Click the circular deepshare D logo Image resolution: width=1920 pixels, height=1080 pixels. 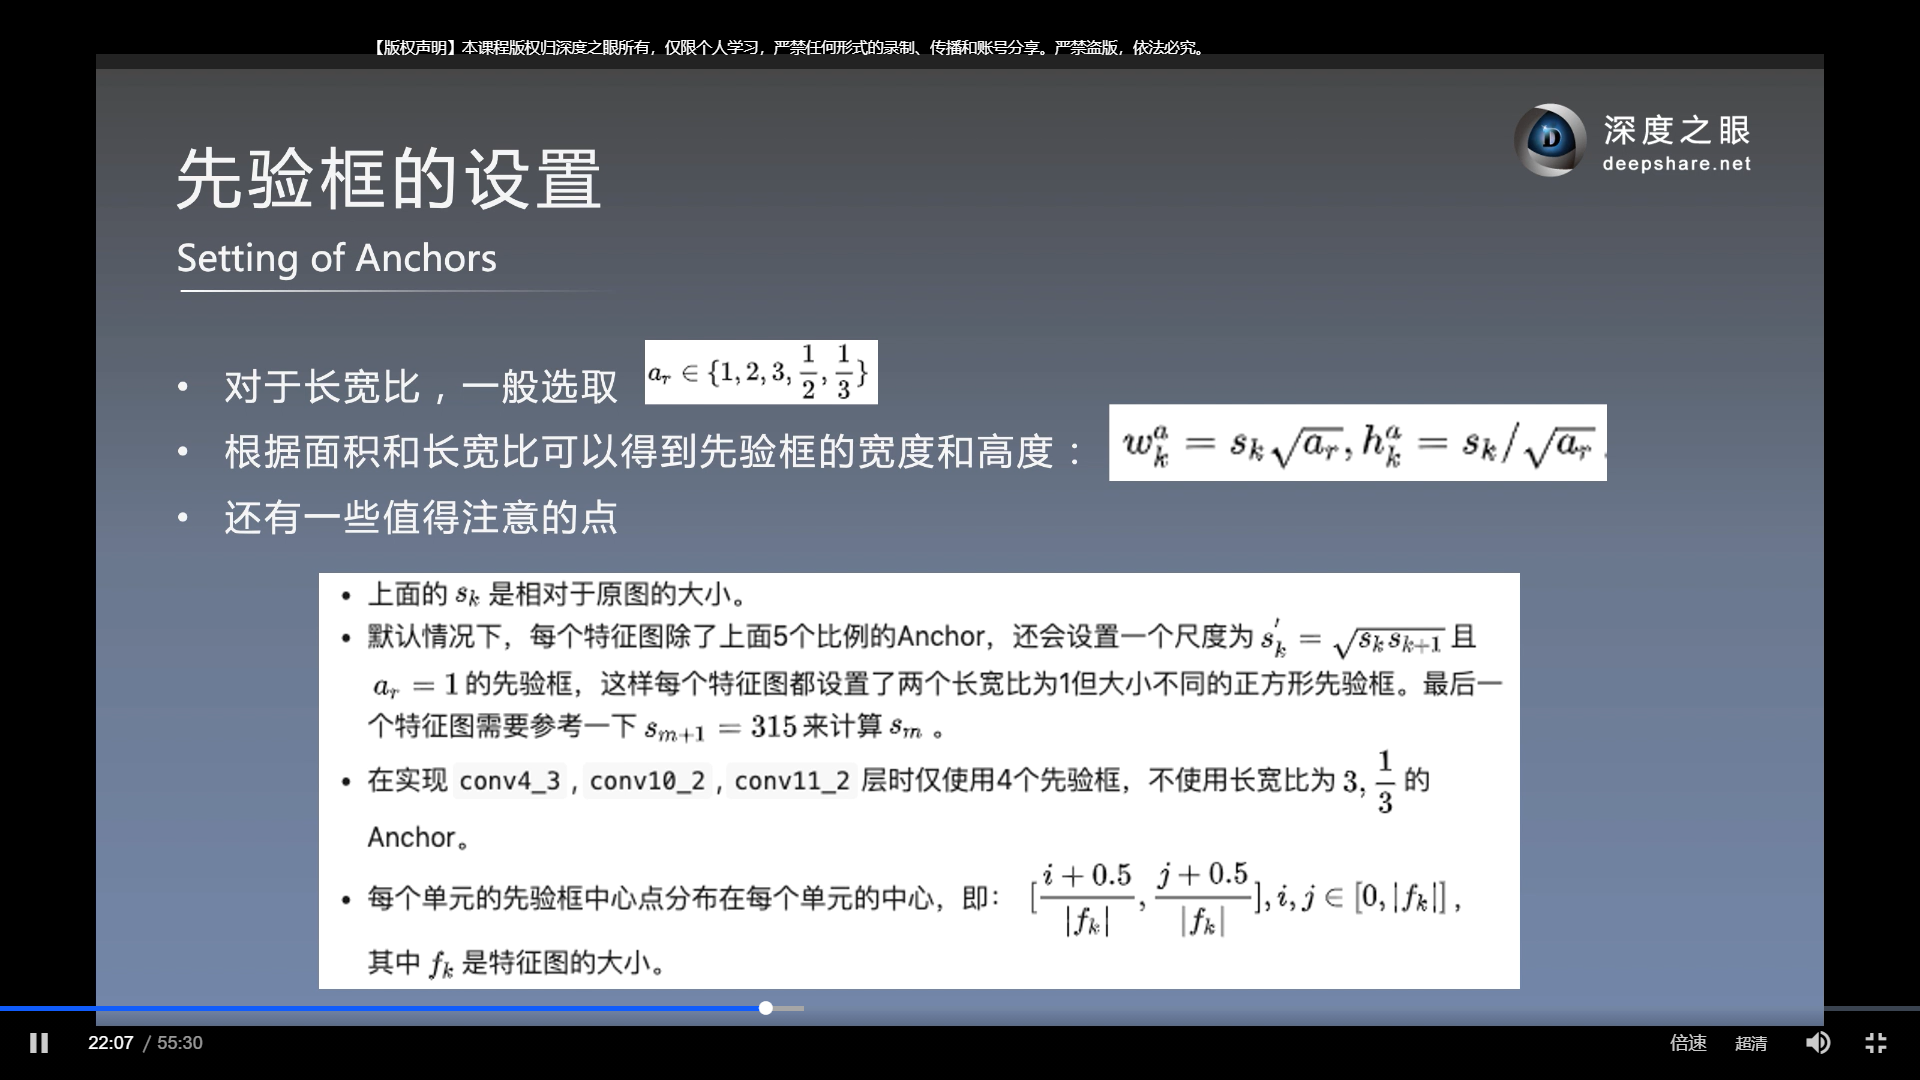tap(1550, 140)
